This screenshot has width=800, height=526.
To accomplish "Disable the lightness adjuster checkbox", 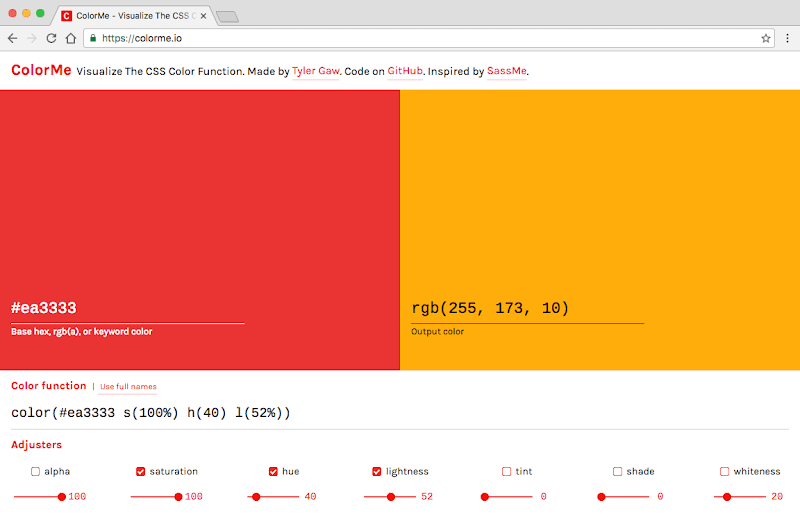I will (x=377, y=471).
